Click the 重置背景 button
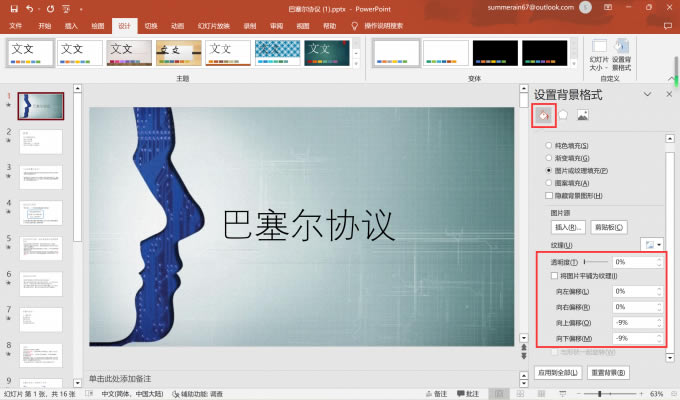The height and width of the screenshot is (400, 680). pyautogui.click(x=608, y=373)
